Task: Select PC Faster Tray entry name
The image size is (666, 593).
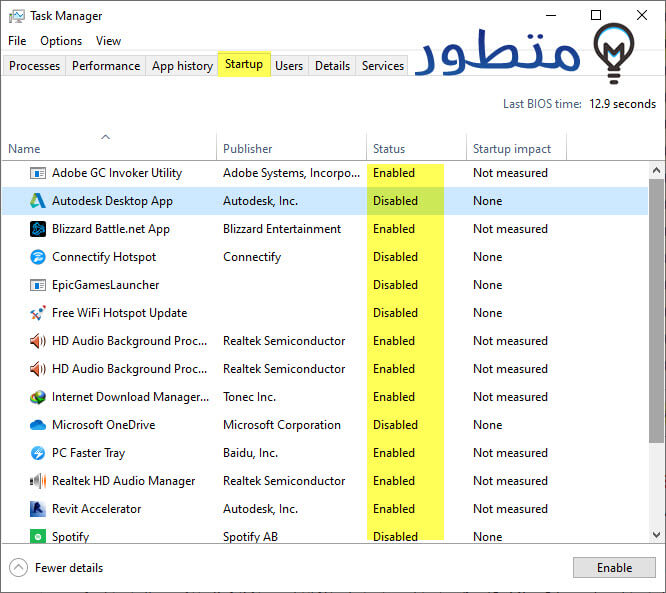Action: 88,453
